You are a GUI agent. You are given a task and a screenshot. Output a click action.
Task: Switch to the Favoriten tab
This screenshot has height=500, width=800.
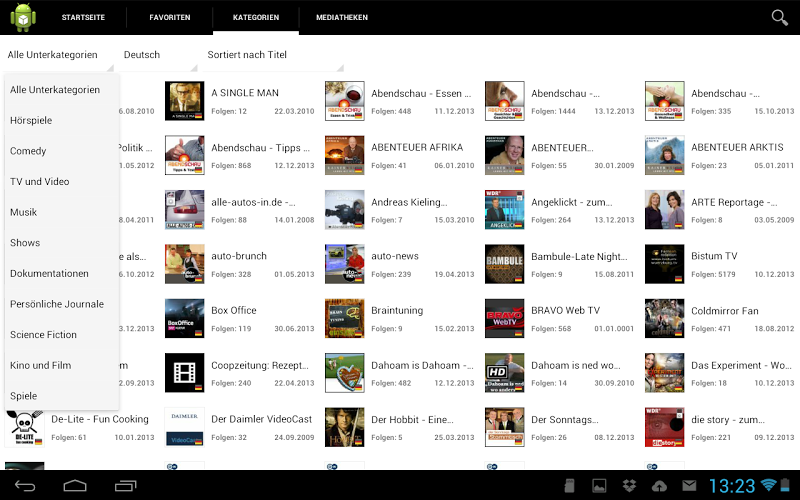pos(170,18)
